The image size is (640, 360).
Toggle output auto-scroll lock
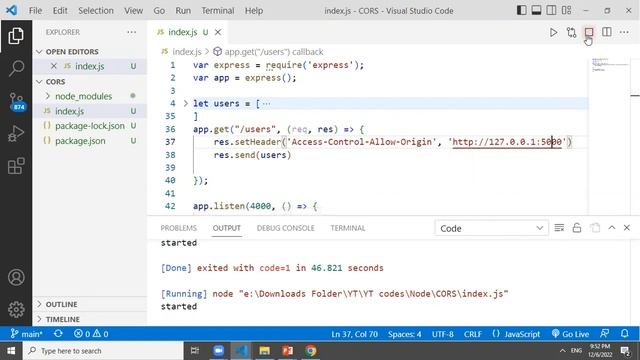(x=577, y=228)
